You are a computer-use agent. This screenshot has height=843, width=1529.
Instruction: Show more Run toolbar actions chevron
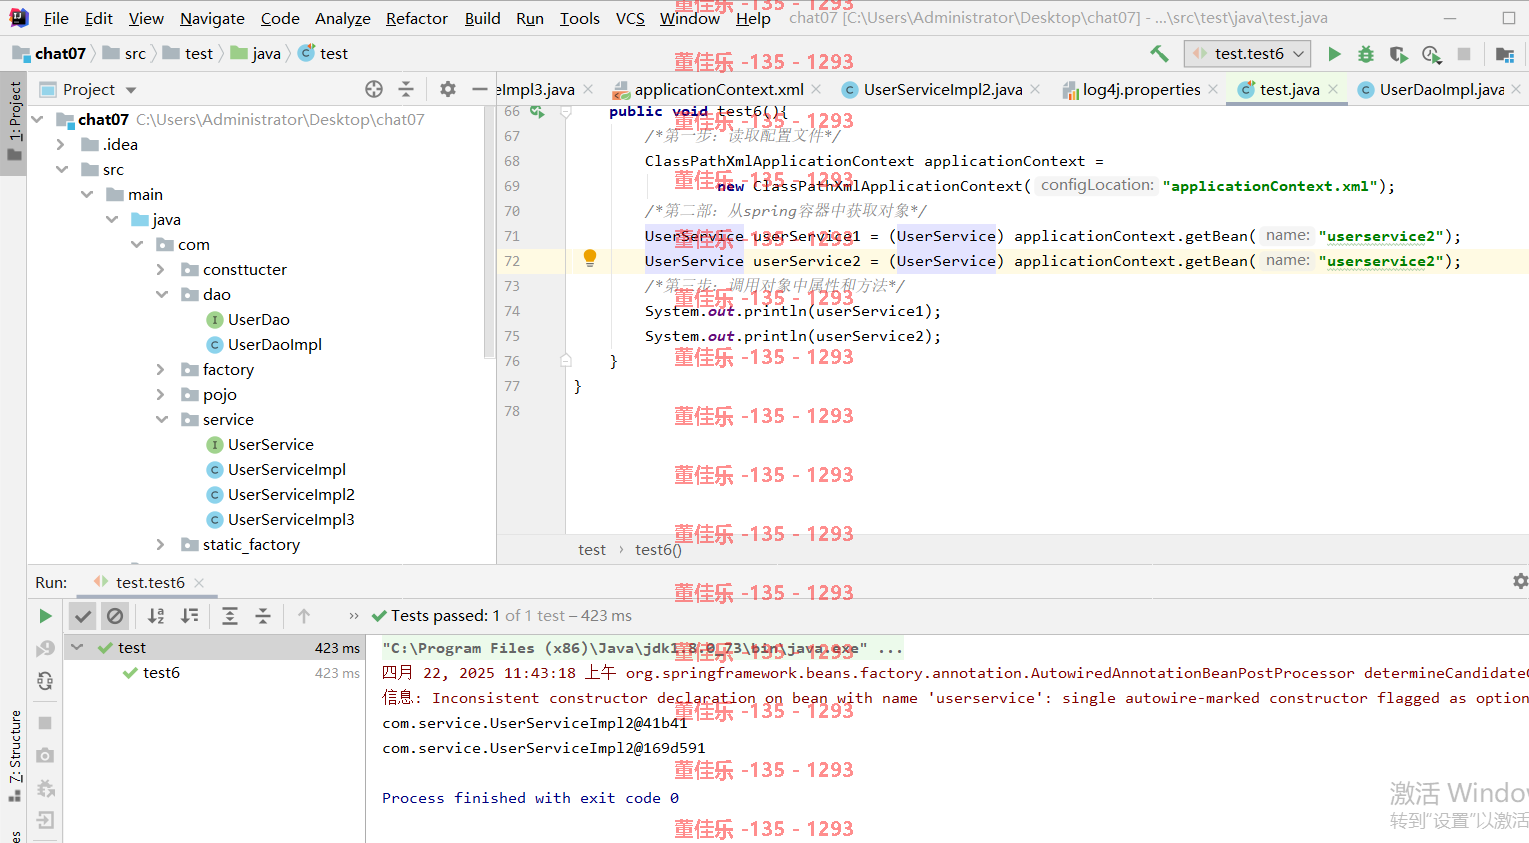click(353, 616)
